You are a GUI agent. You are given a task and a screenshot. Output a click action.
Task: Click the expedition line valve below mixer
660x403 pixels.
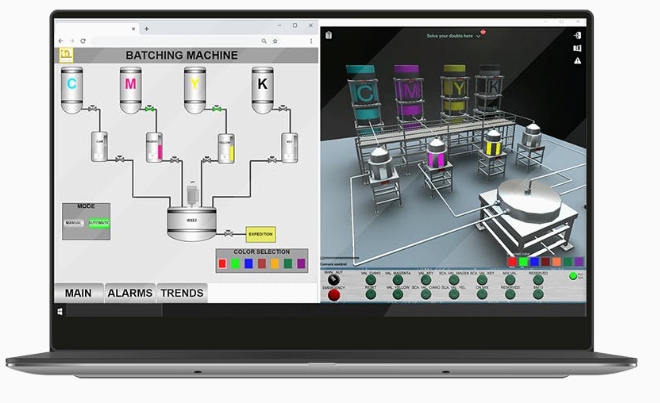point(228,233)
